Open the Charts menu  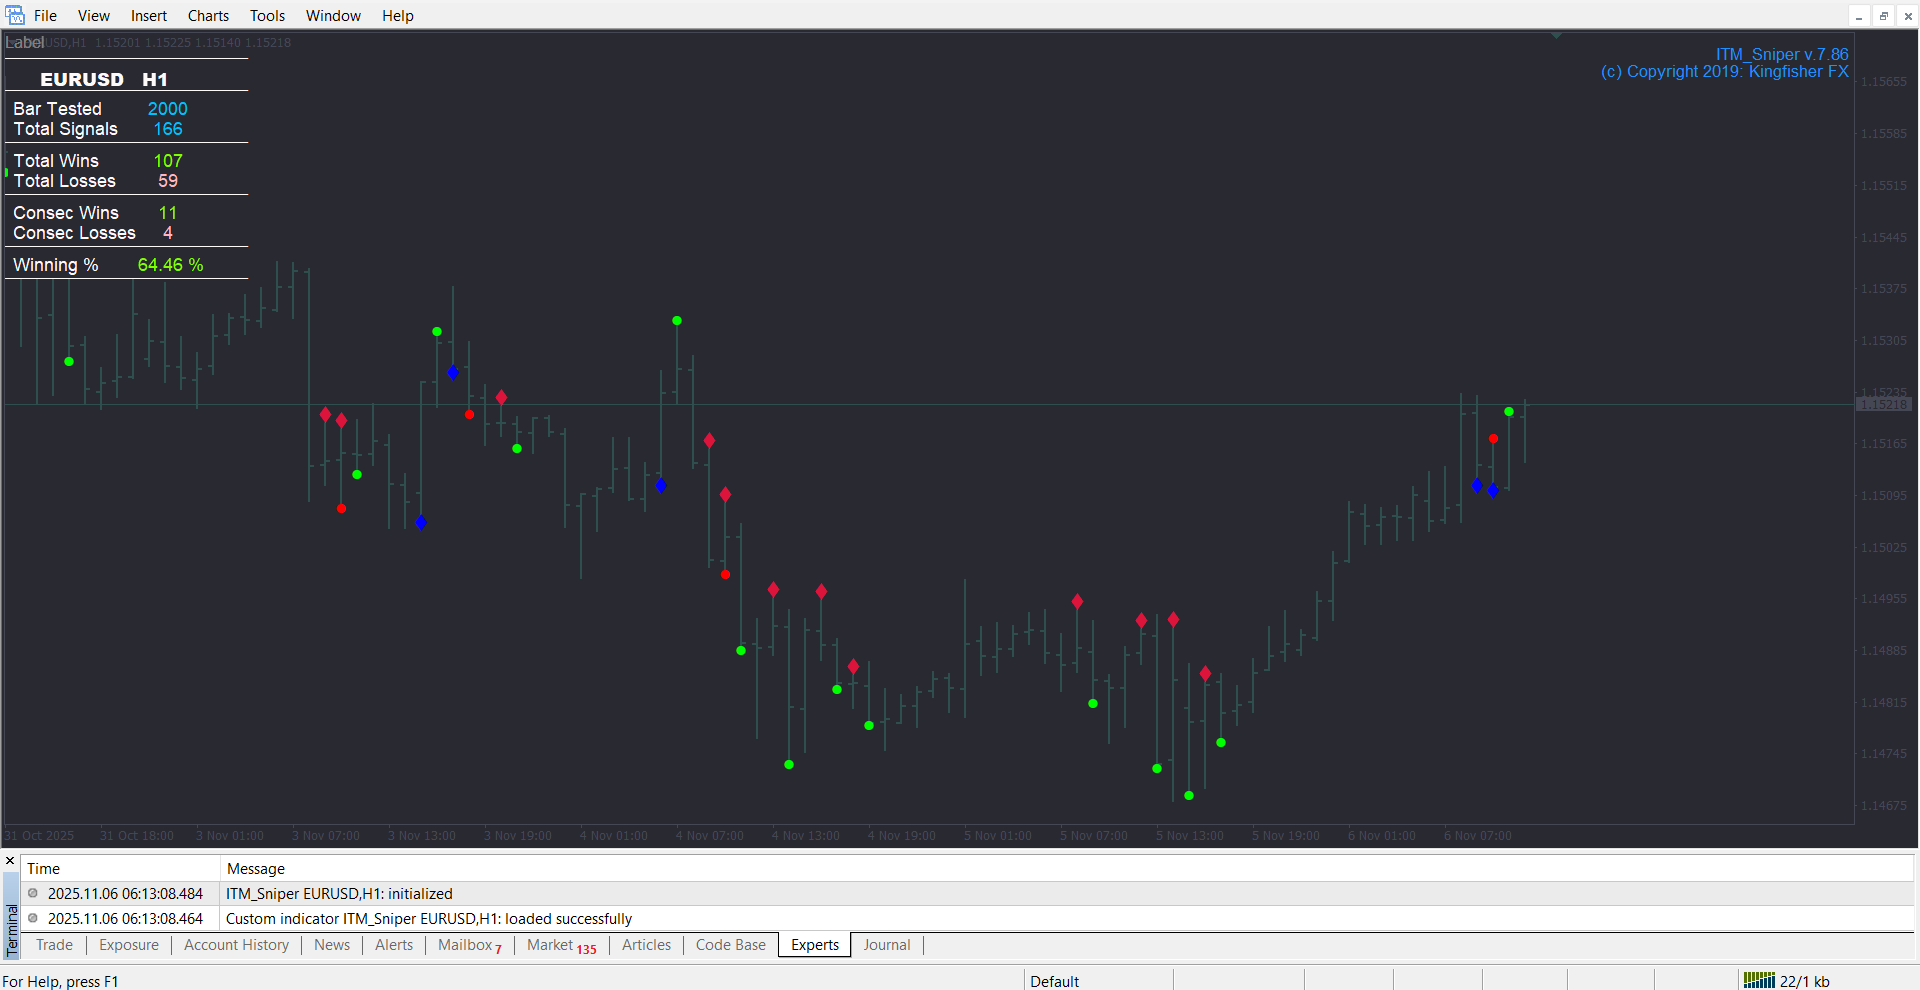pos(208,16)
